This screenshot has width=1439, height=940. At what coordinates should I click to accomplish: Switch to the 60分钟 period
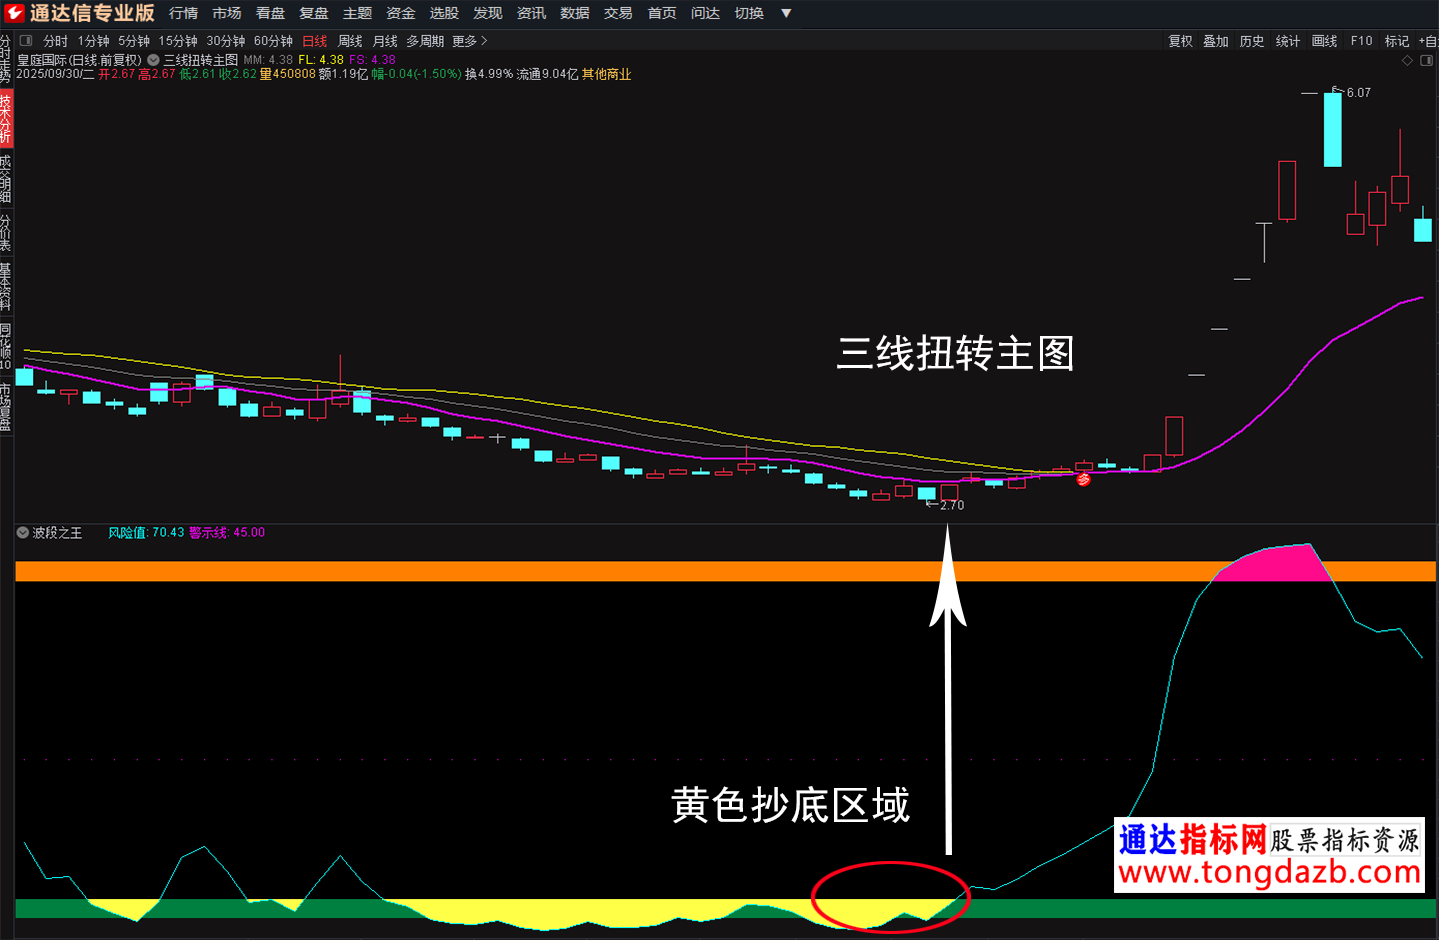pos(273,41)
